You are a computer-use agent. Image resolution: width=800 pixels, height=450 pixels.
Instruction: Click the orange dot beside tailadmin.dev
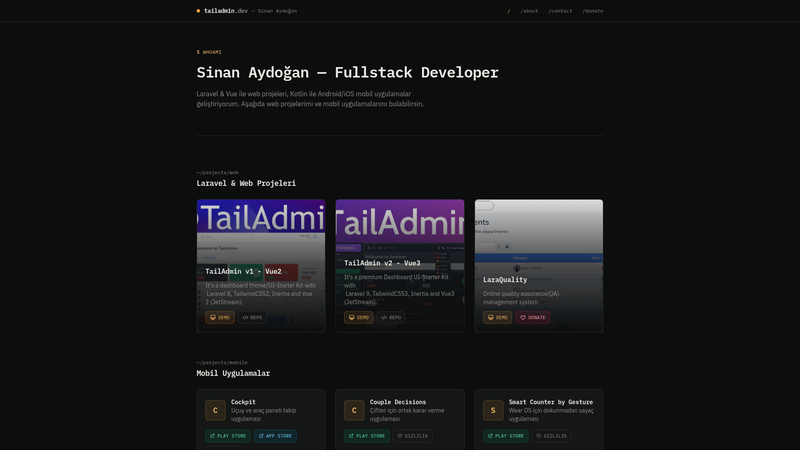(x=198, y=11)
